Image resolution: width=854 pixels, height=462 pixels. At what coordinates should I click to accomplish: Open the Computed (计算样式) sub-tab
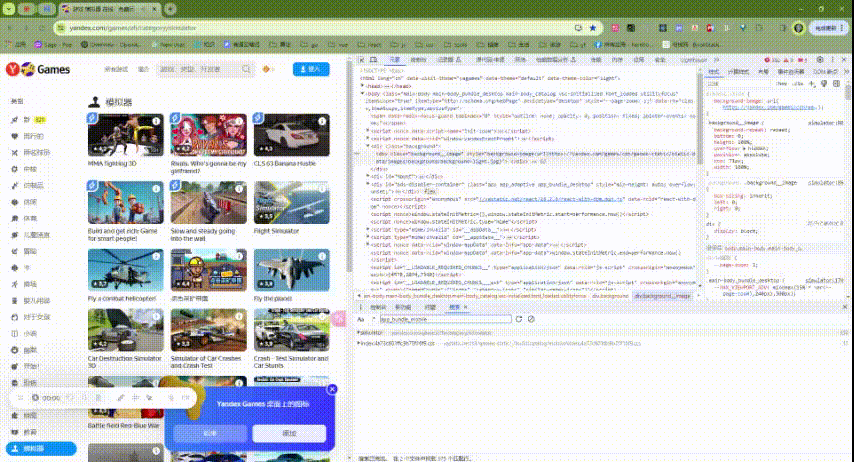tap(738, 72)
